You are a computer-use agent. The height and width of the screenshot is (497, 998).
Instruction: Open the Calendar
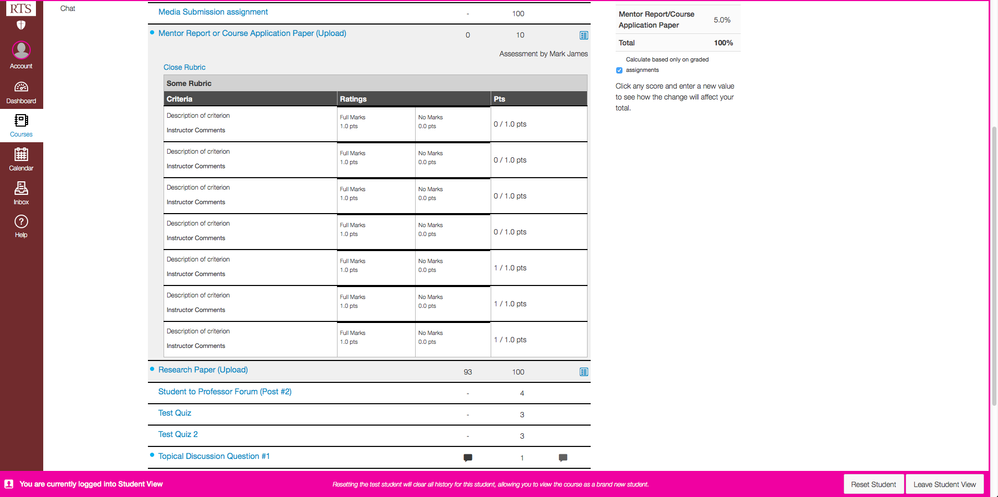pyautogui.click(x=21, y=158)
